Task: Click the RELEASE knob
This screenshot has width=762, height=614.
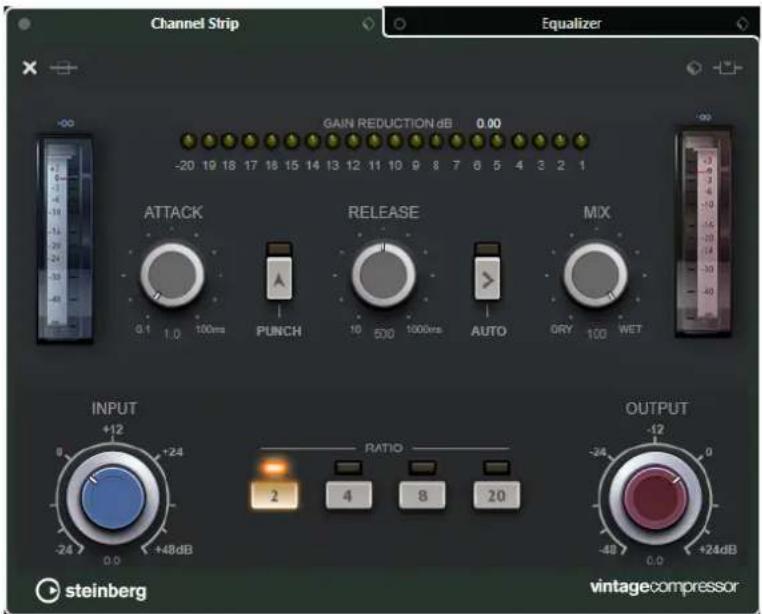Action: 383,275
